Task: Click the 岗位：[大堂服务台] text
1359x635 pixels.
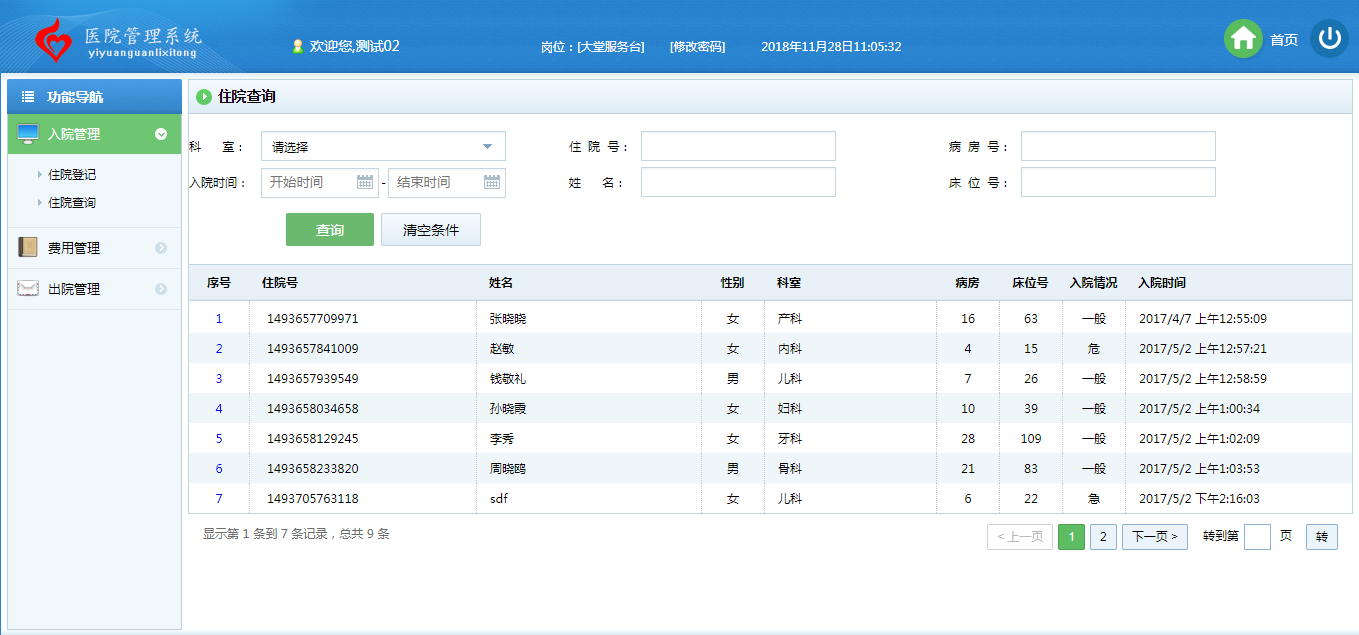Action: coord(592,46)
